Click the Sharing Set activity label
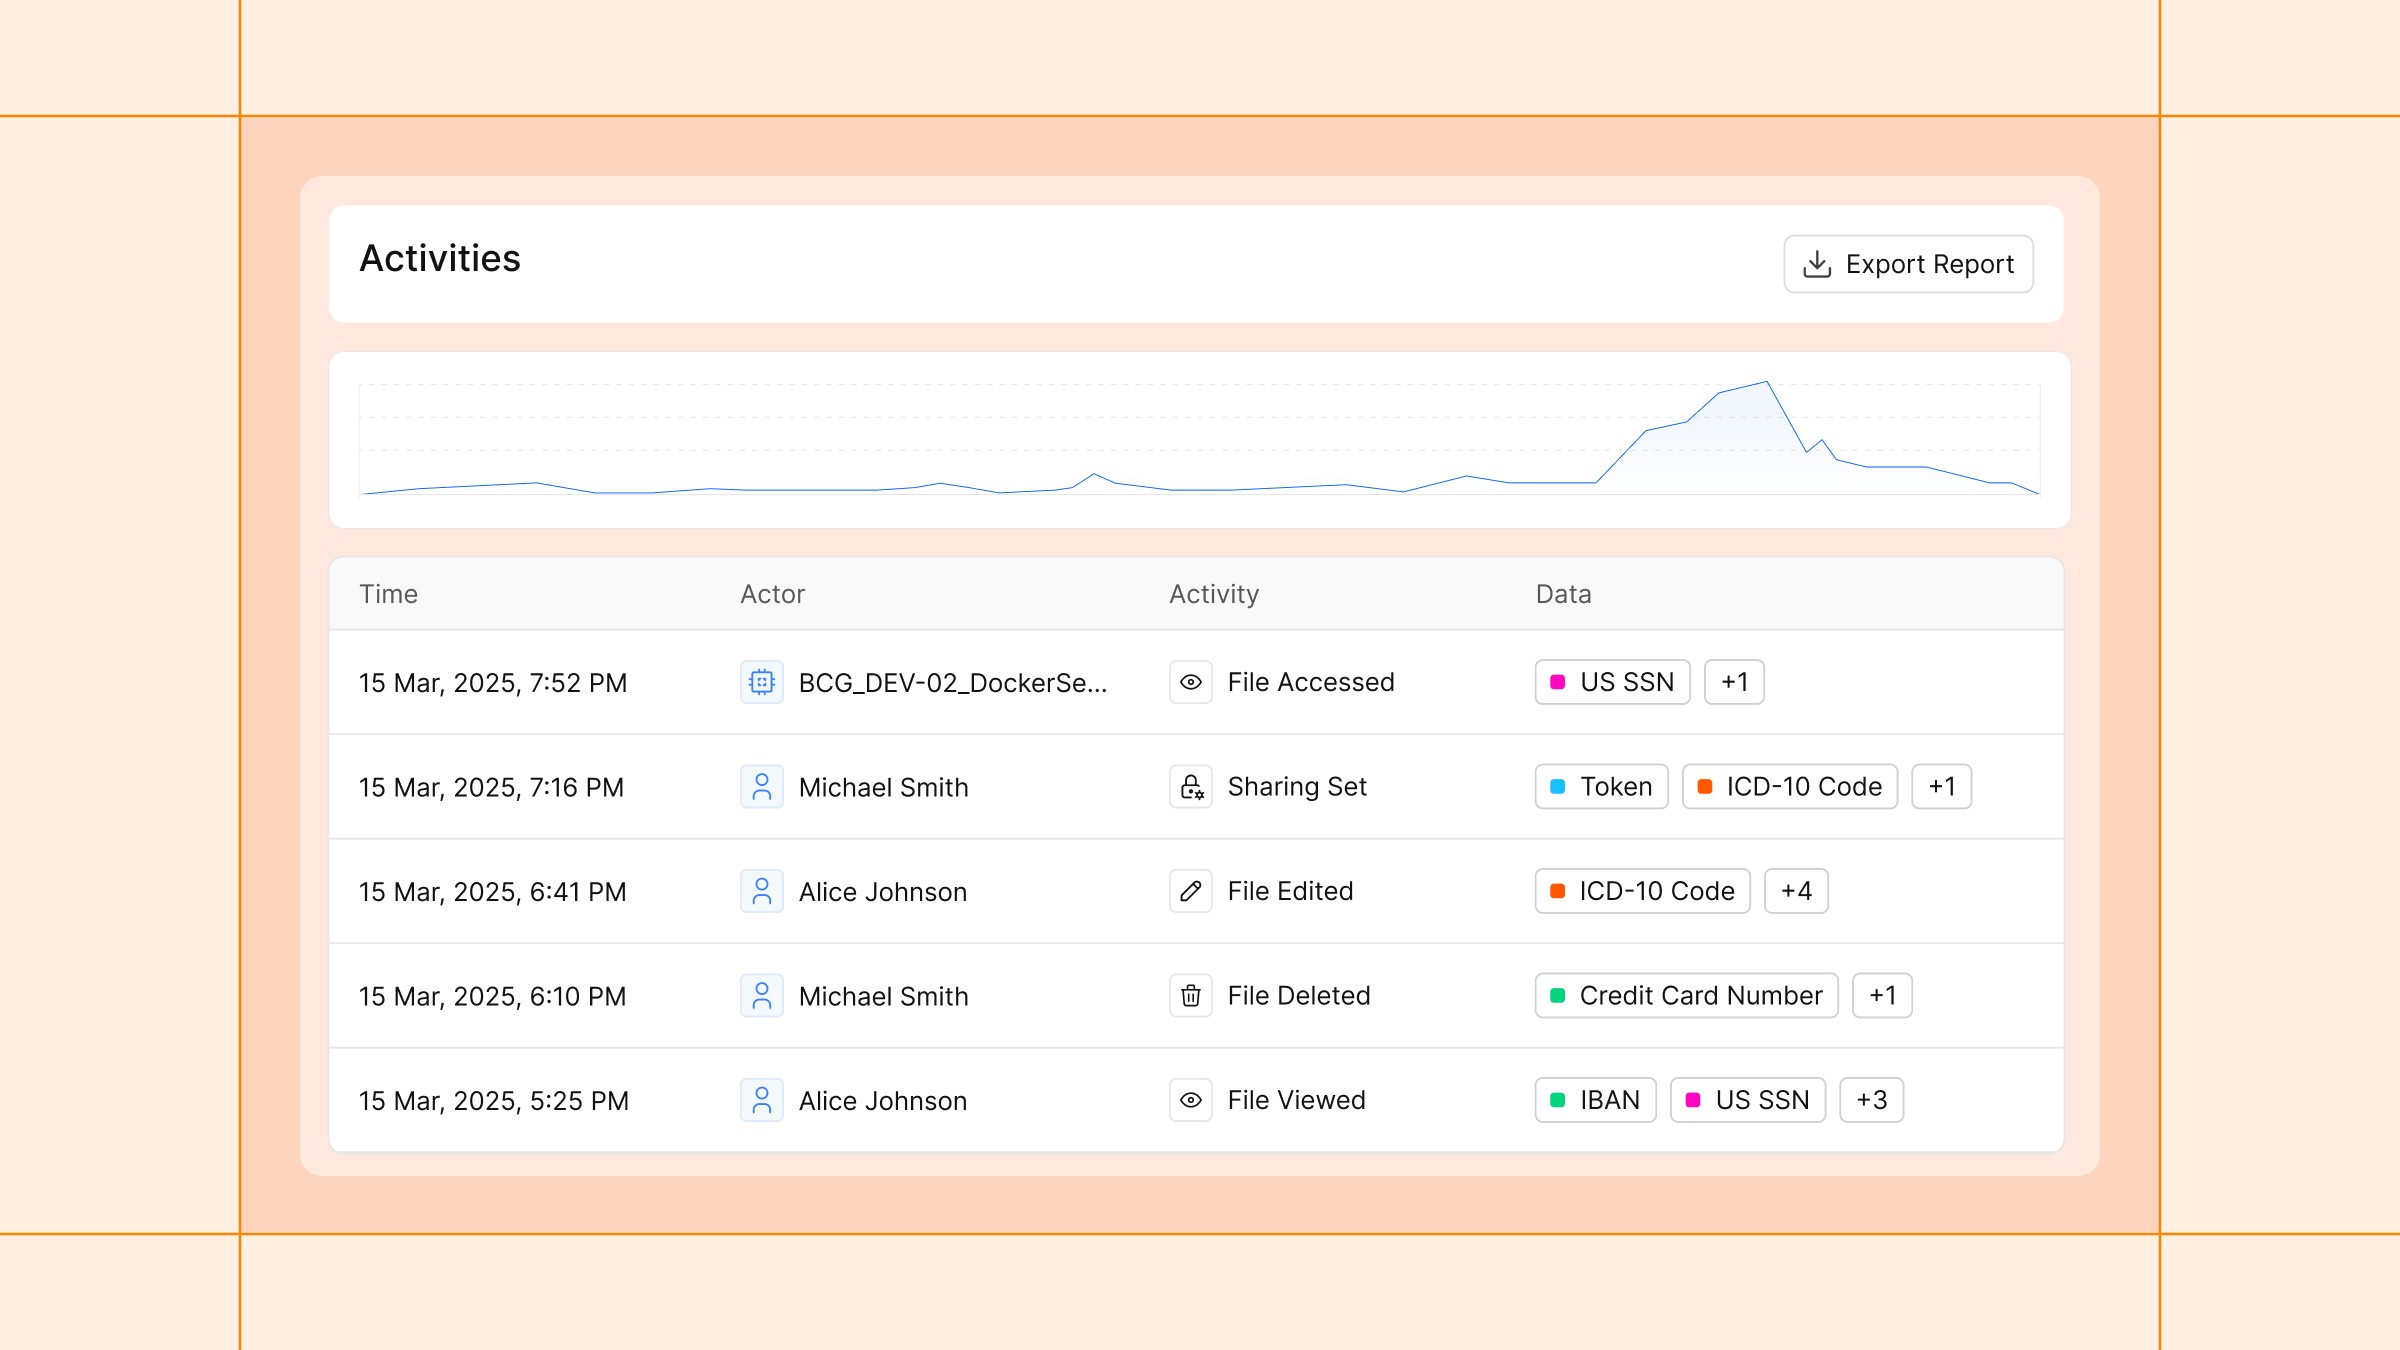2400x1350 pixels. [1297, 787]
